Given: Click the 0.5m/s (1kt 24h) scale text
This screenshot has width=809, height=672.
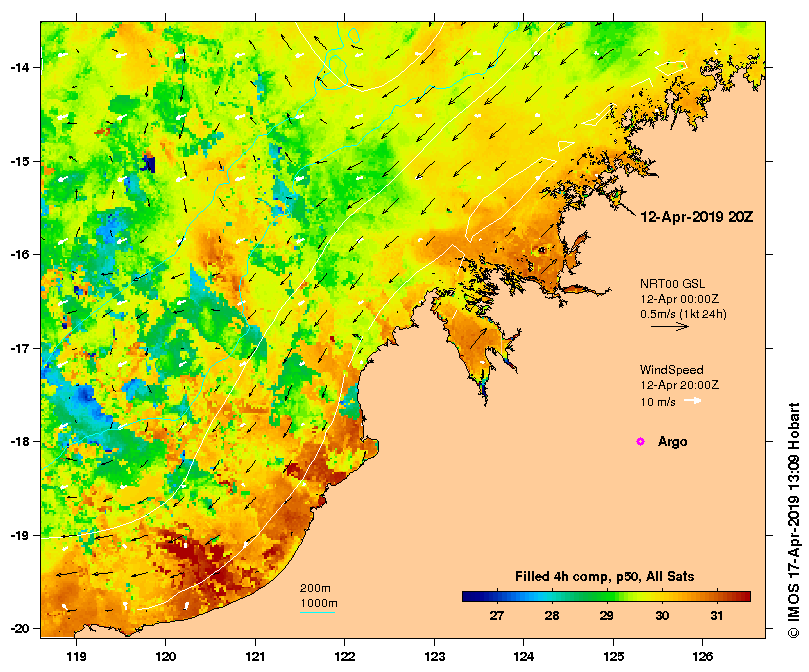Looking at the screenshot, I should pos(683,314).
